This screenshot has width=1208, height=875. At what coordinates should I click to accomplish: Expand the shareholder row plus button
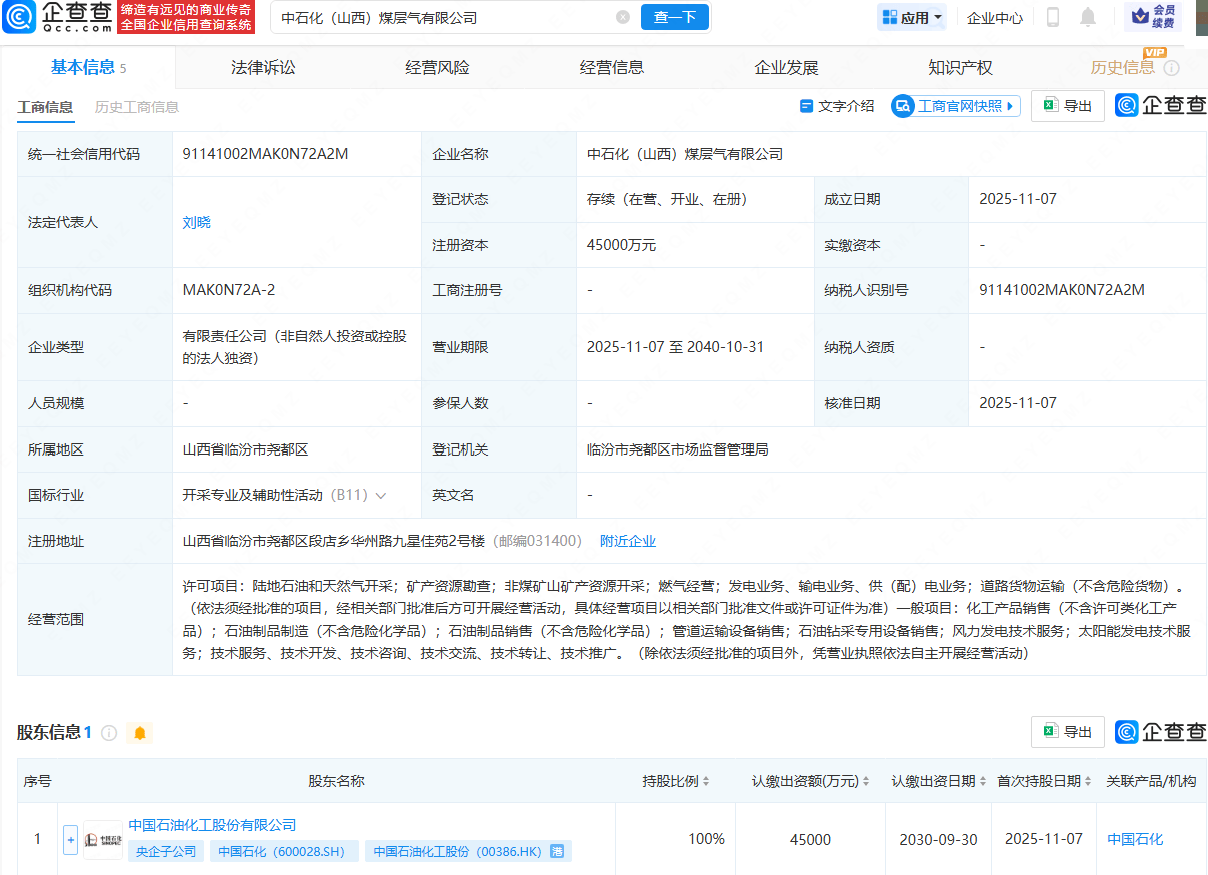coord(70,839)
